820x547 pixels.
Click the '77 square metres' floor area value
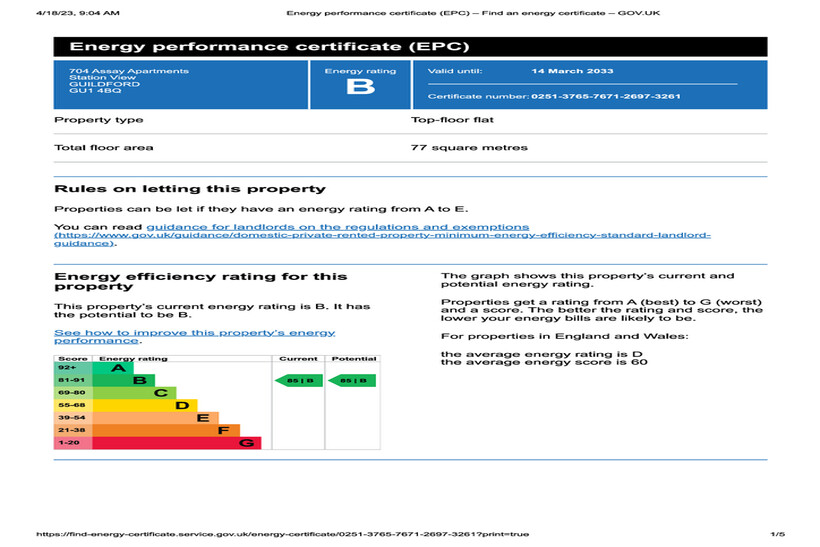469,147
